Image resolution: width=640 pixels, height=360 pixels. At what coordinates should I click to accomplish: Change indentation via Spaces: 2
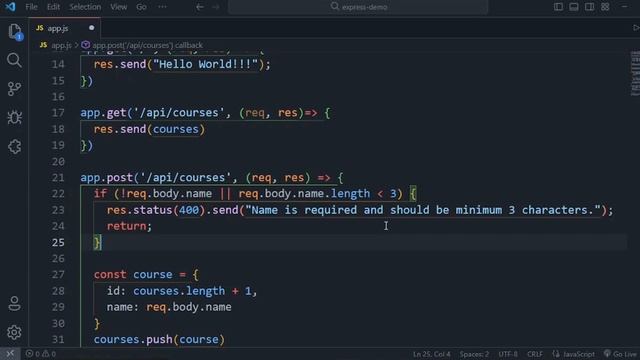tap(474, 354)
